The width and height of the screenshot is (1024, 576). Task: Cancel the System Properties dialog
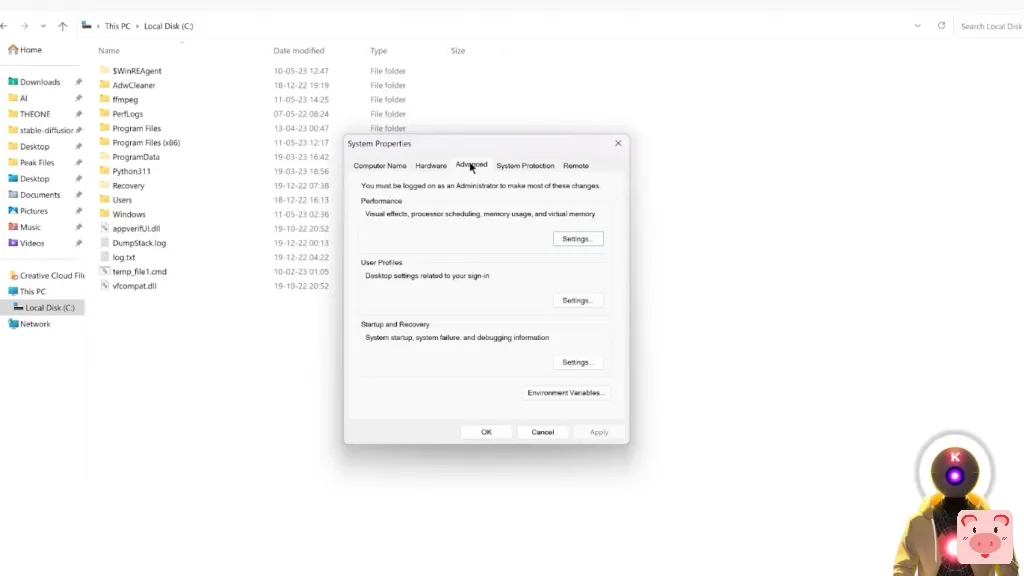pyautogui.click(x=543, y=432)
